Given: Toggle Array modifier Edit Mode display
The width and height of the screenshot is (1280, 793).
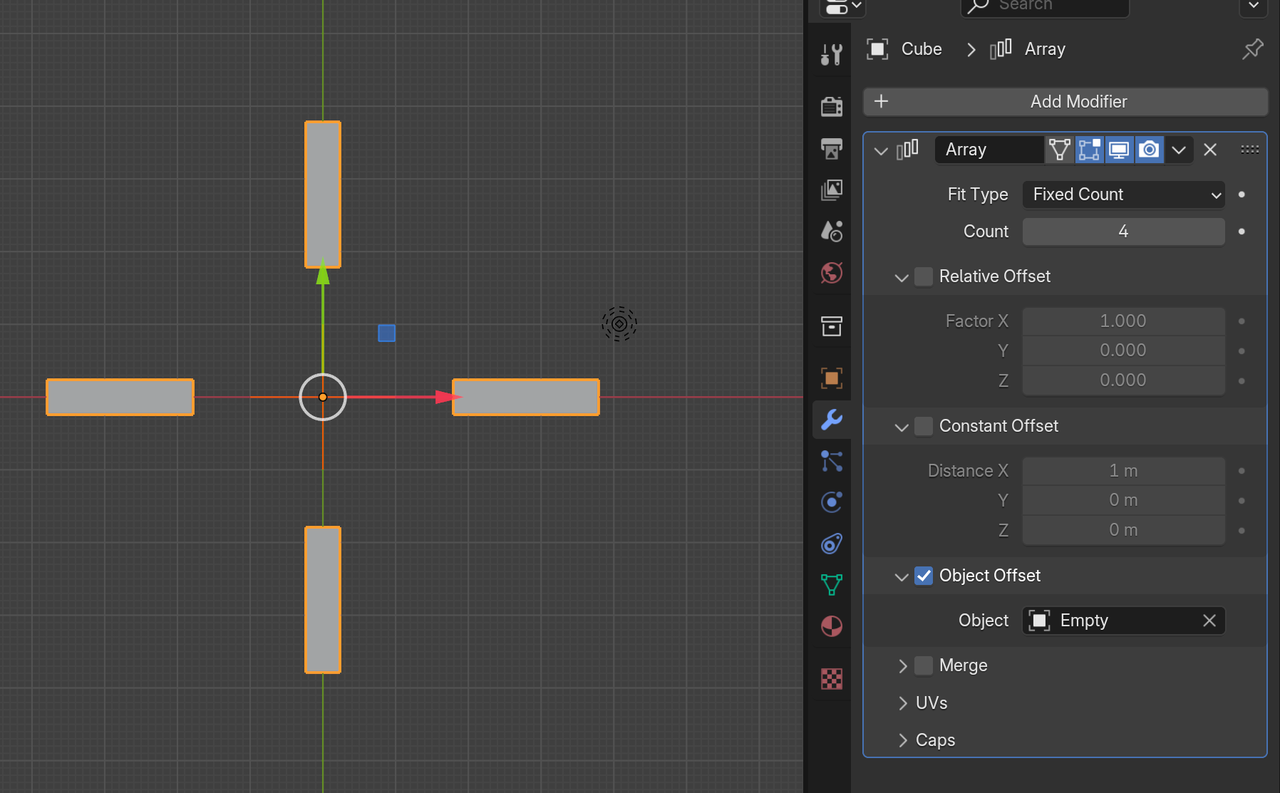Looking at the screenshot, I should point(1090,150).
